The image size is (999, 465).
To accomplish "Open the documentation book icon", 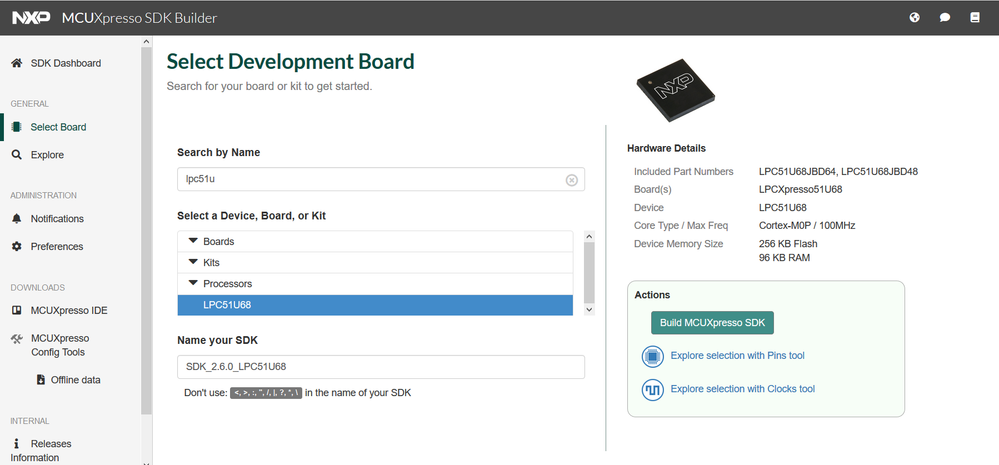I will [975, 18].
